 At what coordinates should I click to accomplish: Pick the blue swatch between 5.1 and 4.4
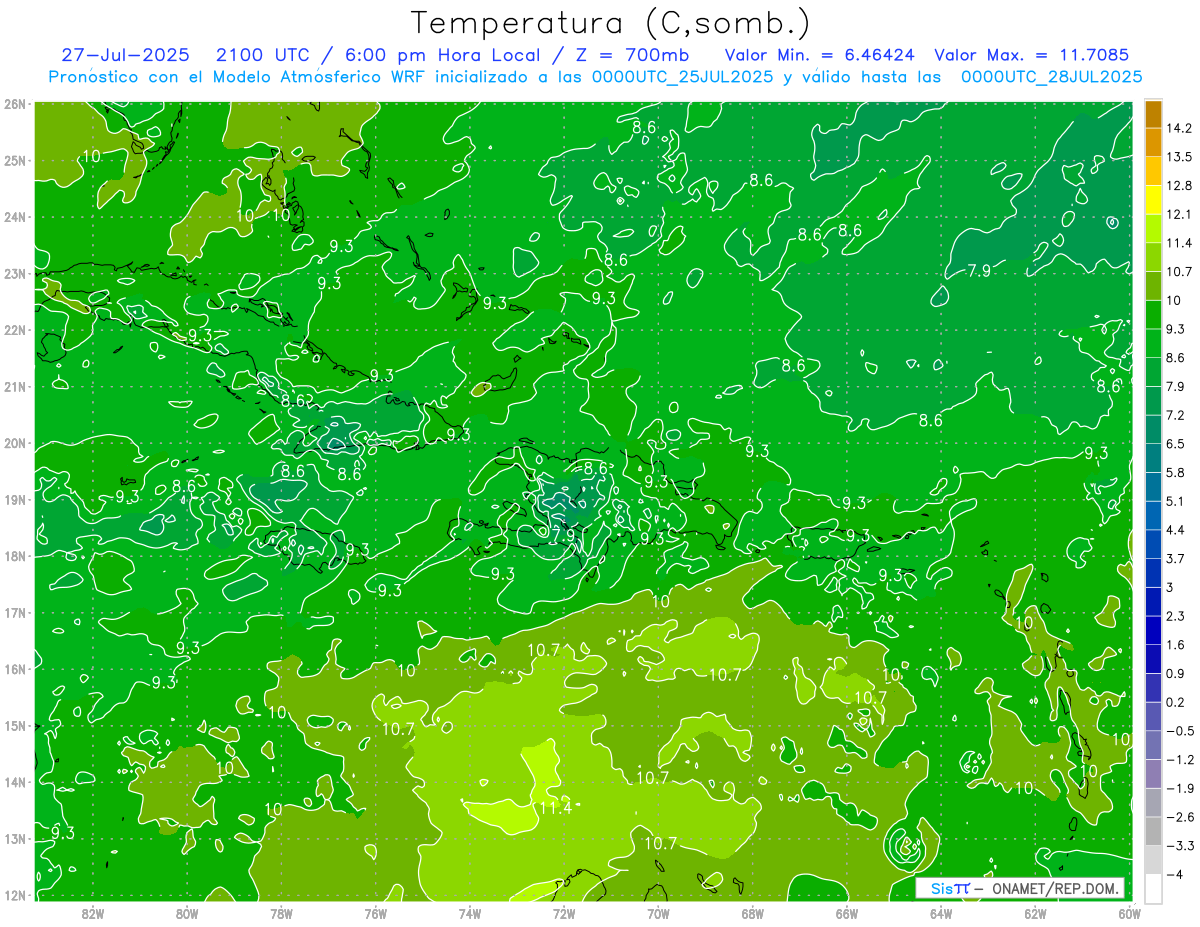(x=1153, y=515)
